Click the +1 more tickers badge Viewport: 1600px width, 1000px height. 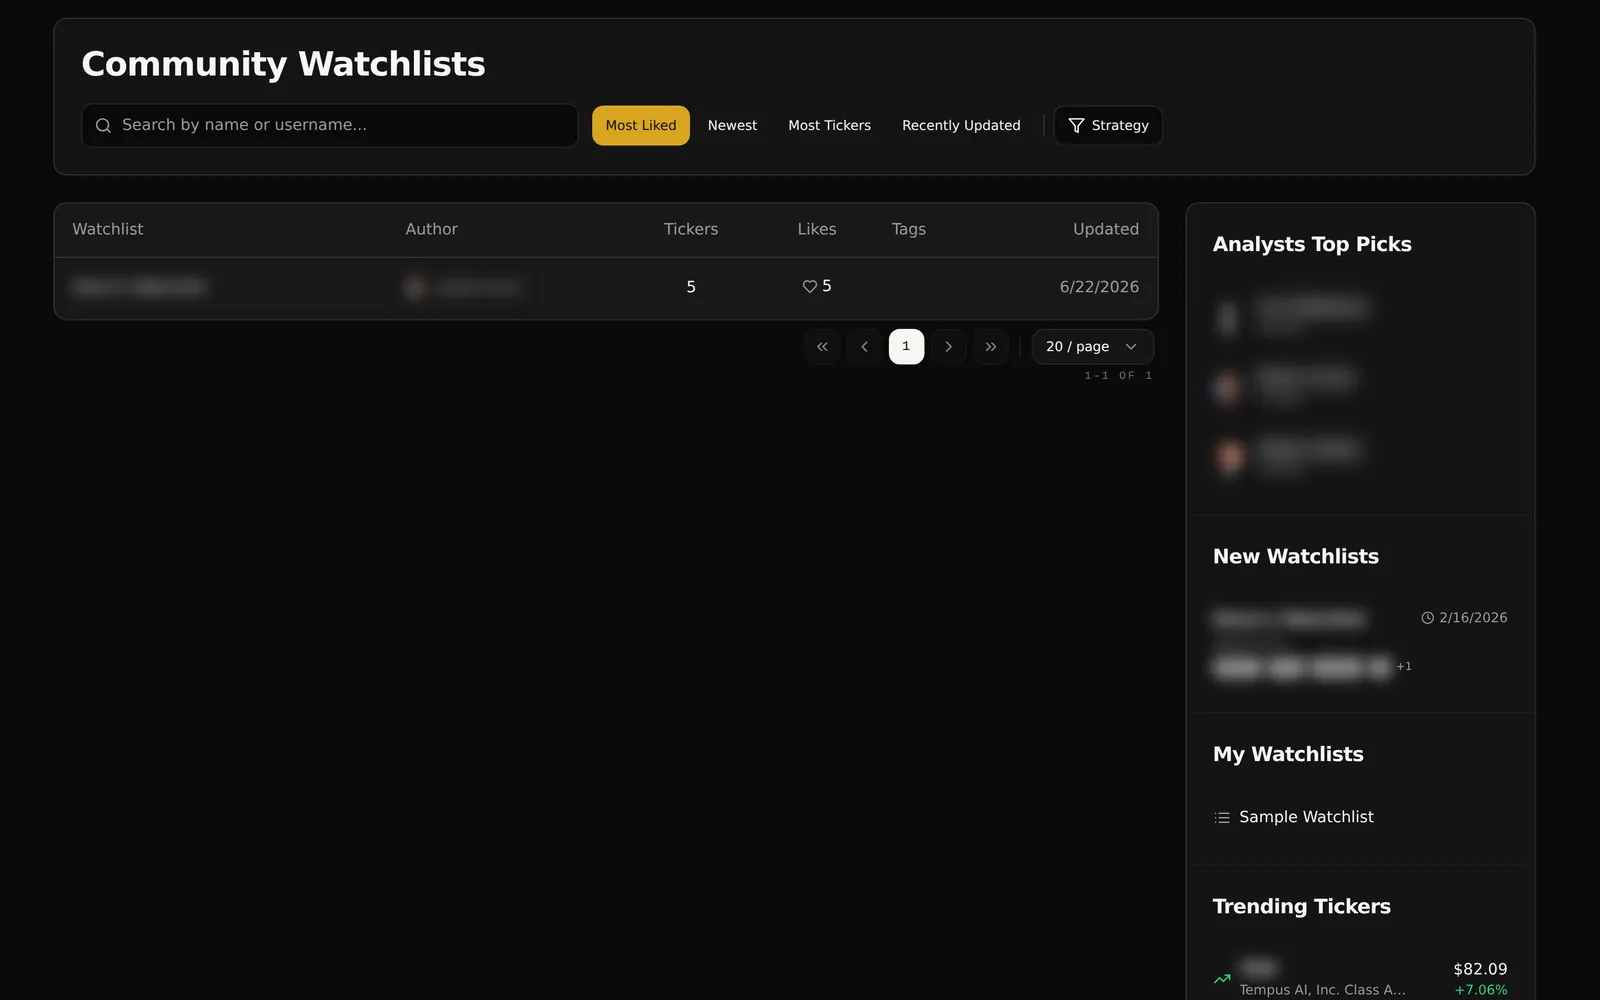click(1404, 666)
